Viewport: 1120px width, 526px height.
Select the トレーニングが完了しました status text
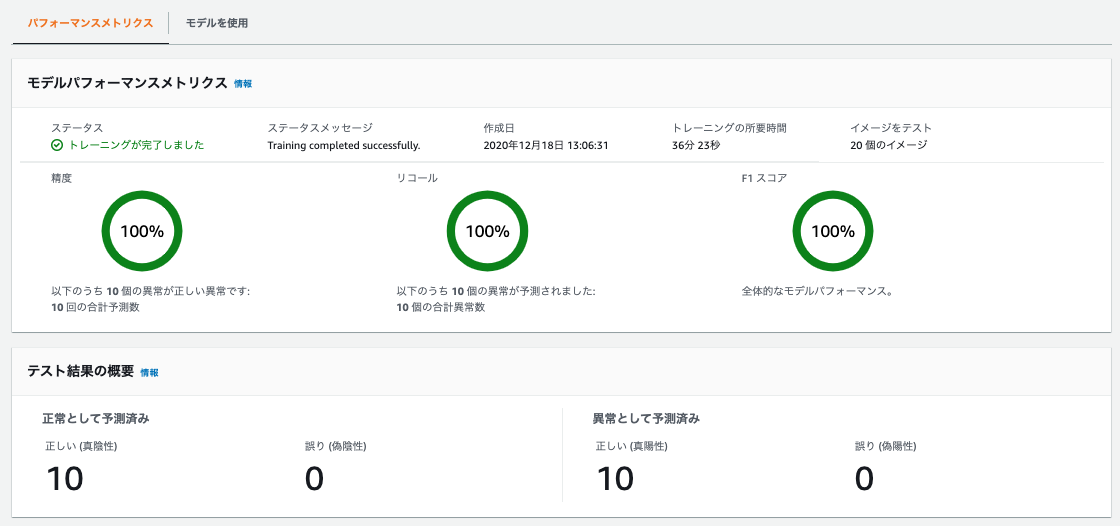(136, 145)
